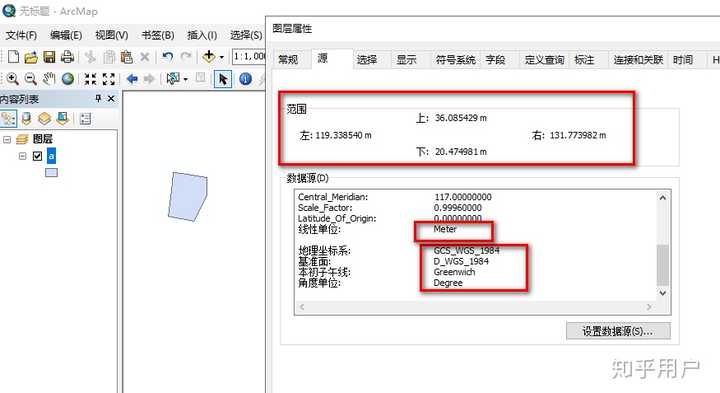
Task: Create a new map document
Action: [x=13, y=56]
